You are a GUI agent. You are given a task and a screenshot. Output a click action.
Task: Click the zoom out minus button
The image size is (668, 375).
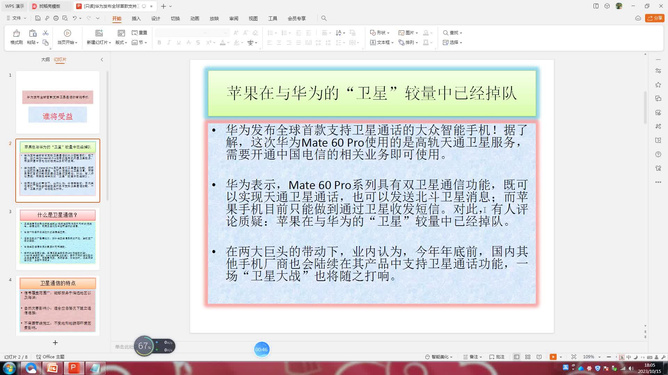point(609,357)
